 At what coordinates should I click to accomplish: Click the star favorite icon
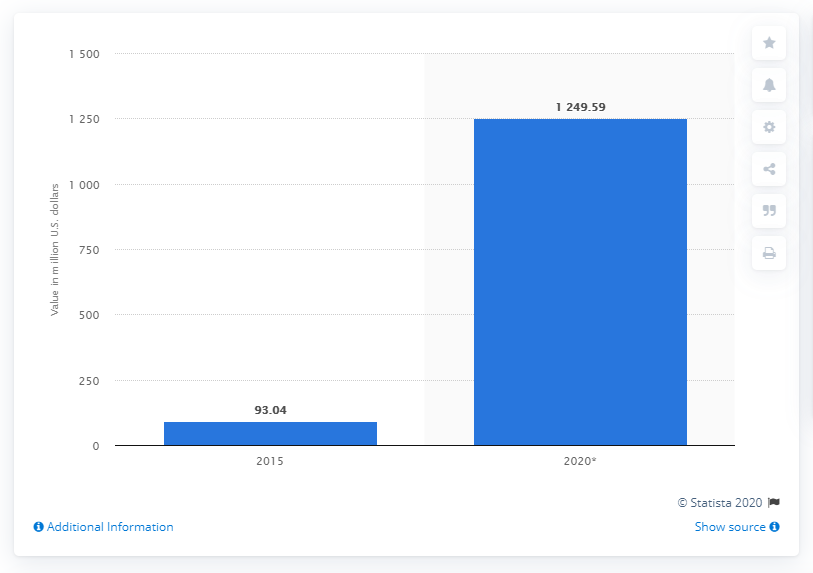click(x=769, y=43)
